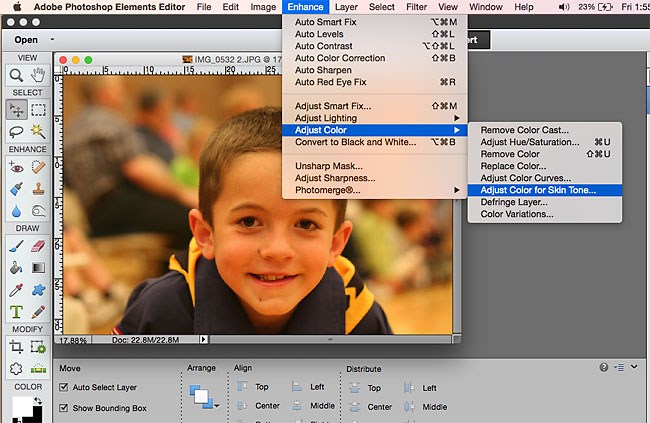Image resolution: width=650 pixels, height=423 pixels.
Task: Align layers to Center
Action: click(x=258, y=406)
